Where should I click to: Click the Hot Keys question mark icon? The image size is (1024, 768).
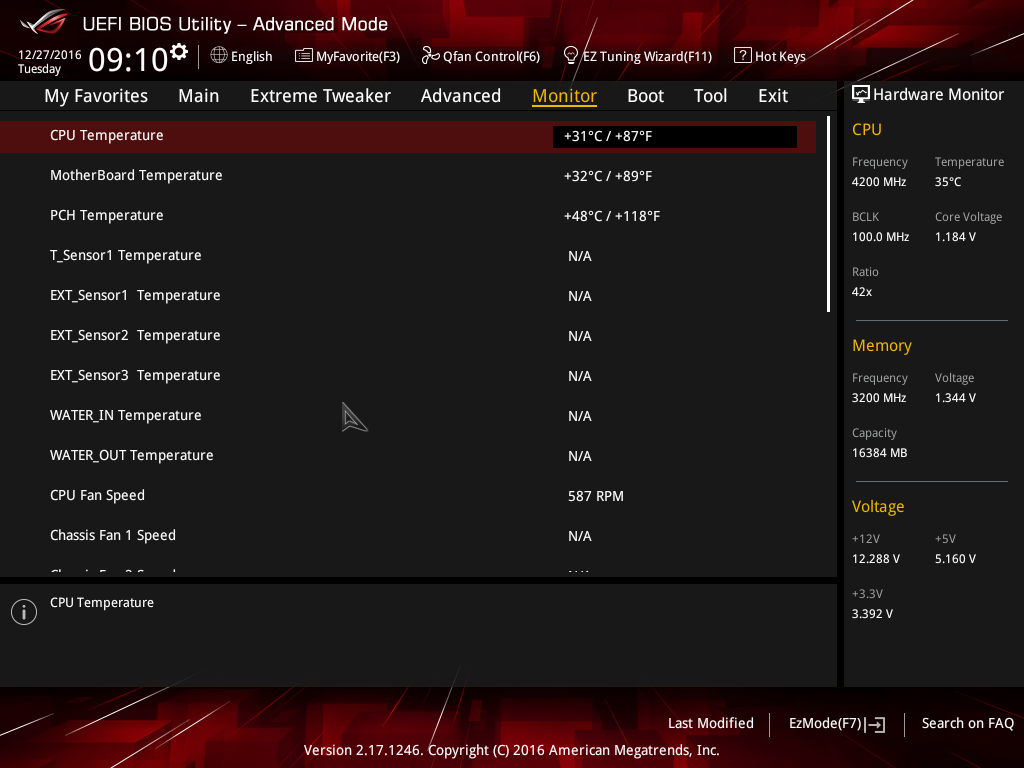point(743,56)
